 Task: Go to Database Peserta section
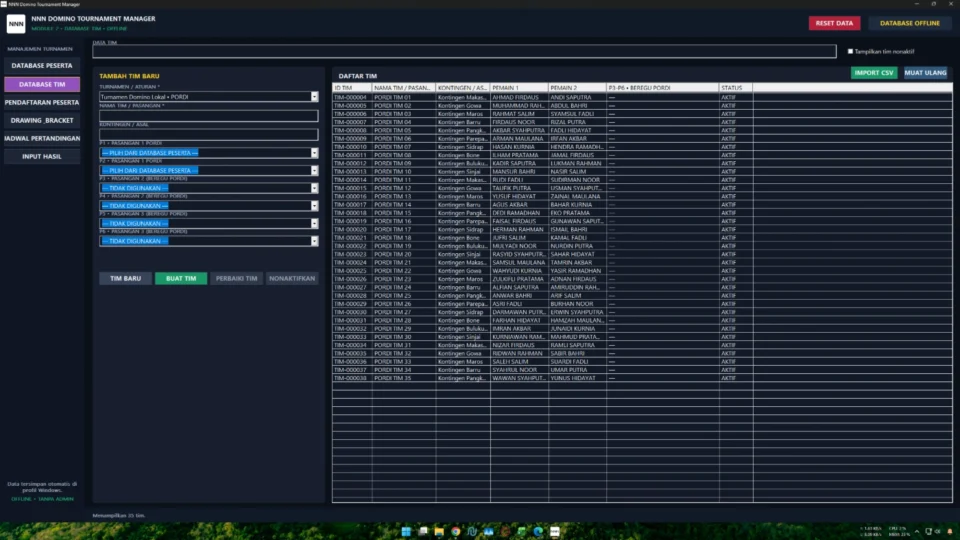(x=42, y=66)
